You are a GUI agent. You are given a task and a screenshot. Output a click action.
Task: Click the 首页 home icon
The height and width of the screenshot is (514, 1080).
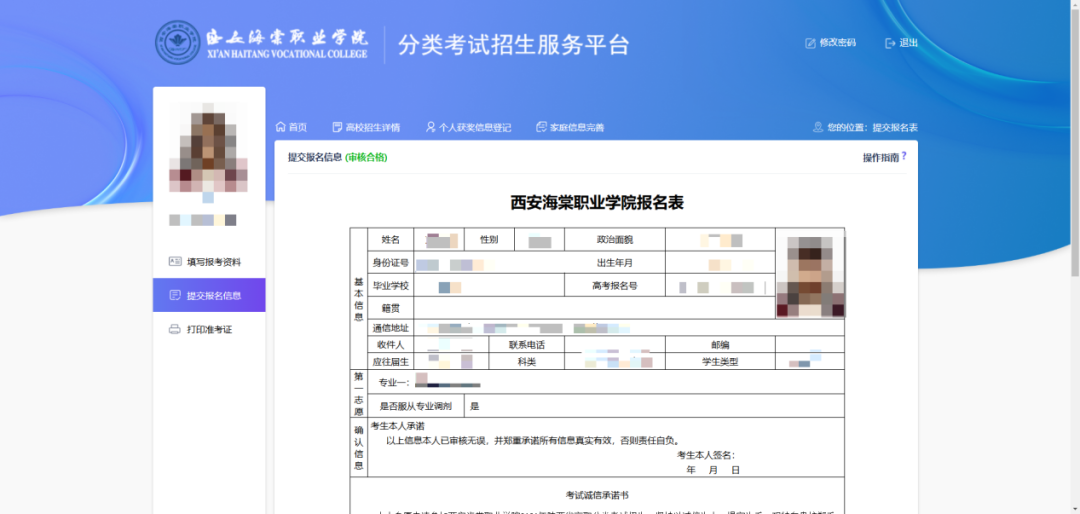(280, 127)
